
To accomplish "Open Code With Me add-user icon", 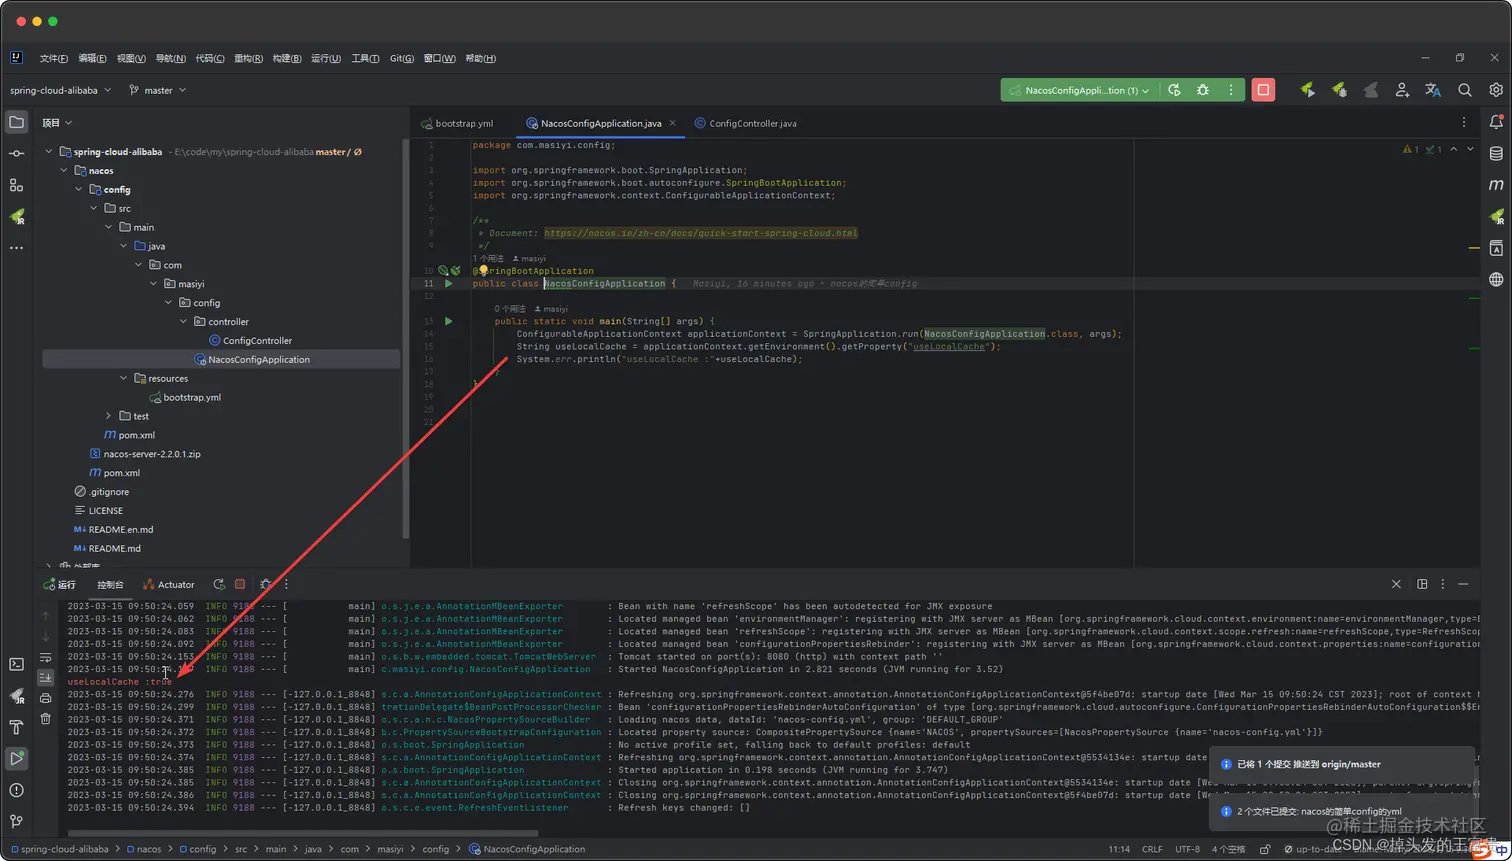I will [1402, 90].
